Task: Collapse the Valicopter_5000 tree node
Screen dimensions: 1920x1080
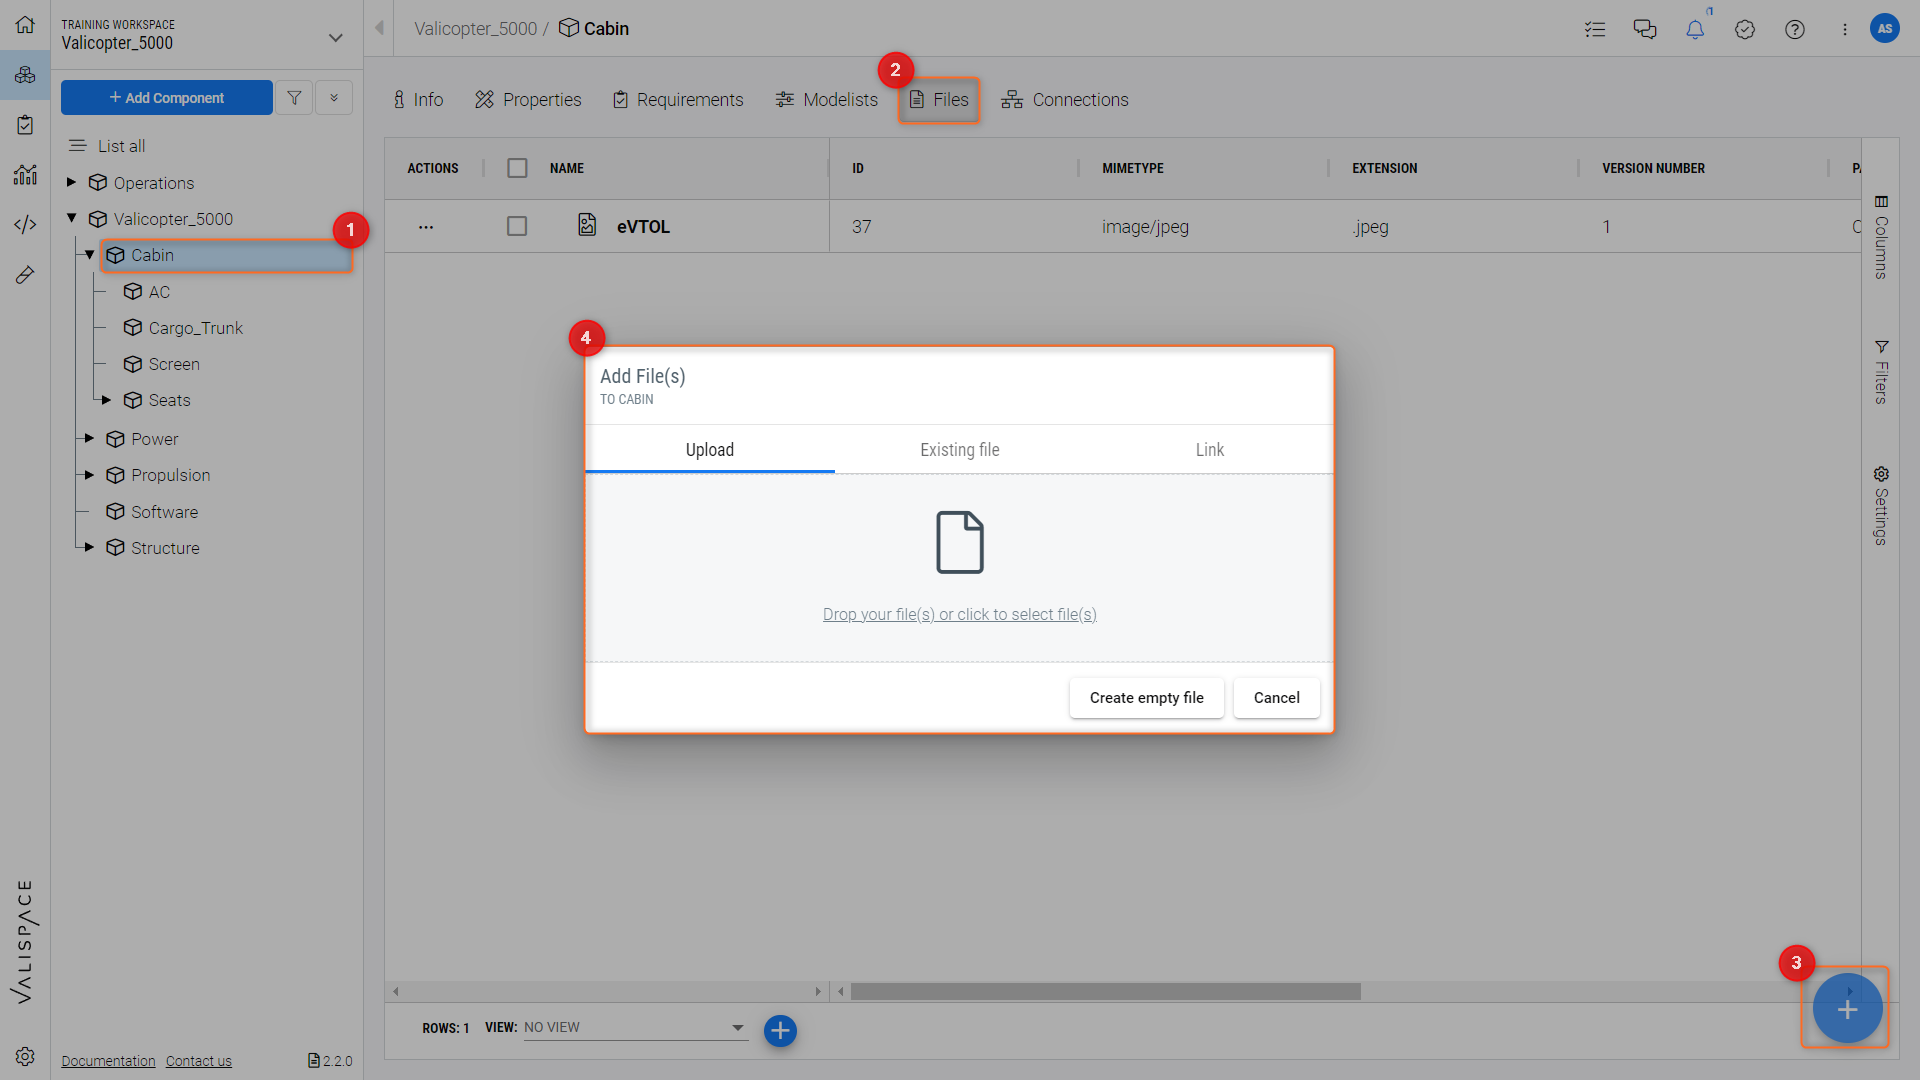Action: 71,218
